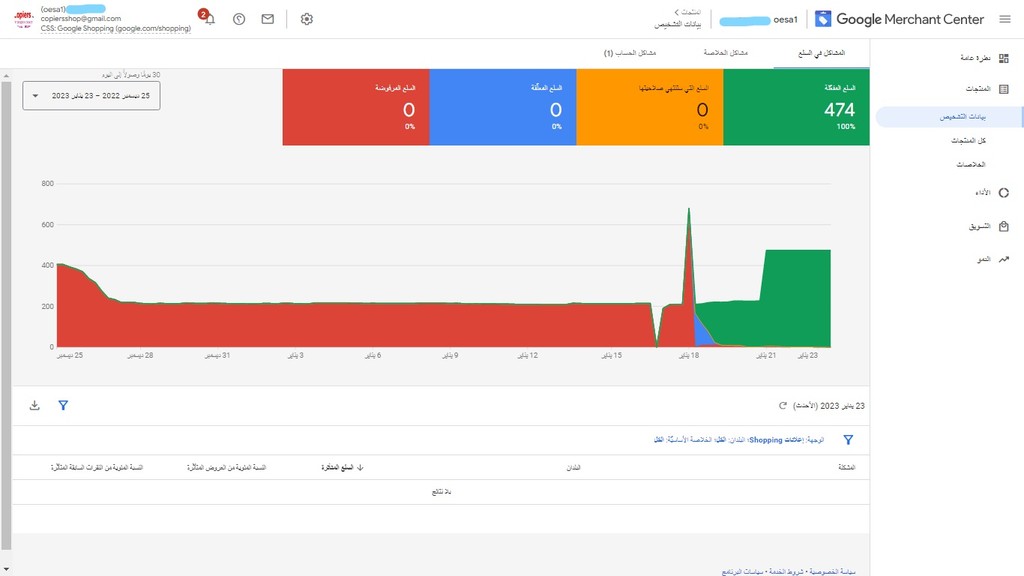This screenshot has height=576, width=1024.
Task: Click the left vertical scrollbar
Action: [x=6, y=313]
